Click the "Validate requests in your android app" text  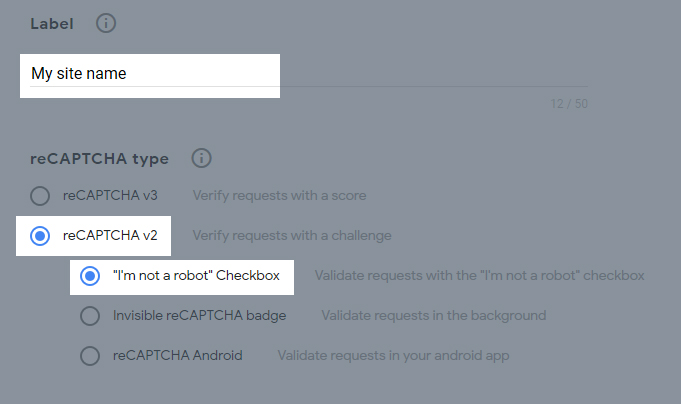pos(393,355)
